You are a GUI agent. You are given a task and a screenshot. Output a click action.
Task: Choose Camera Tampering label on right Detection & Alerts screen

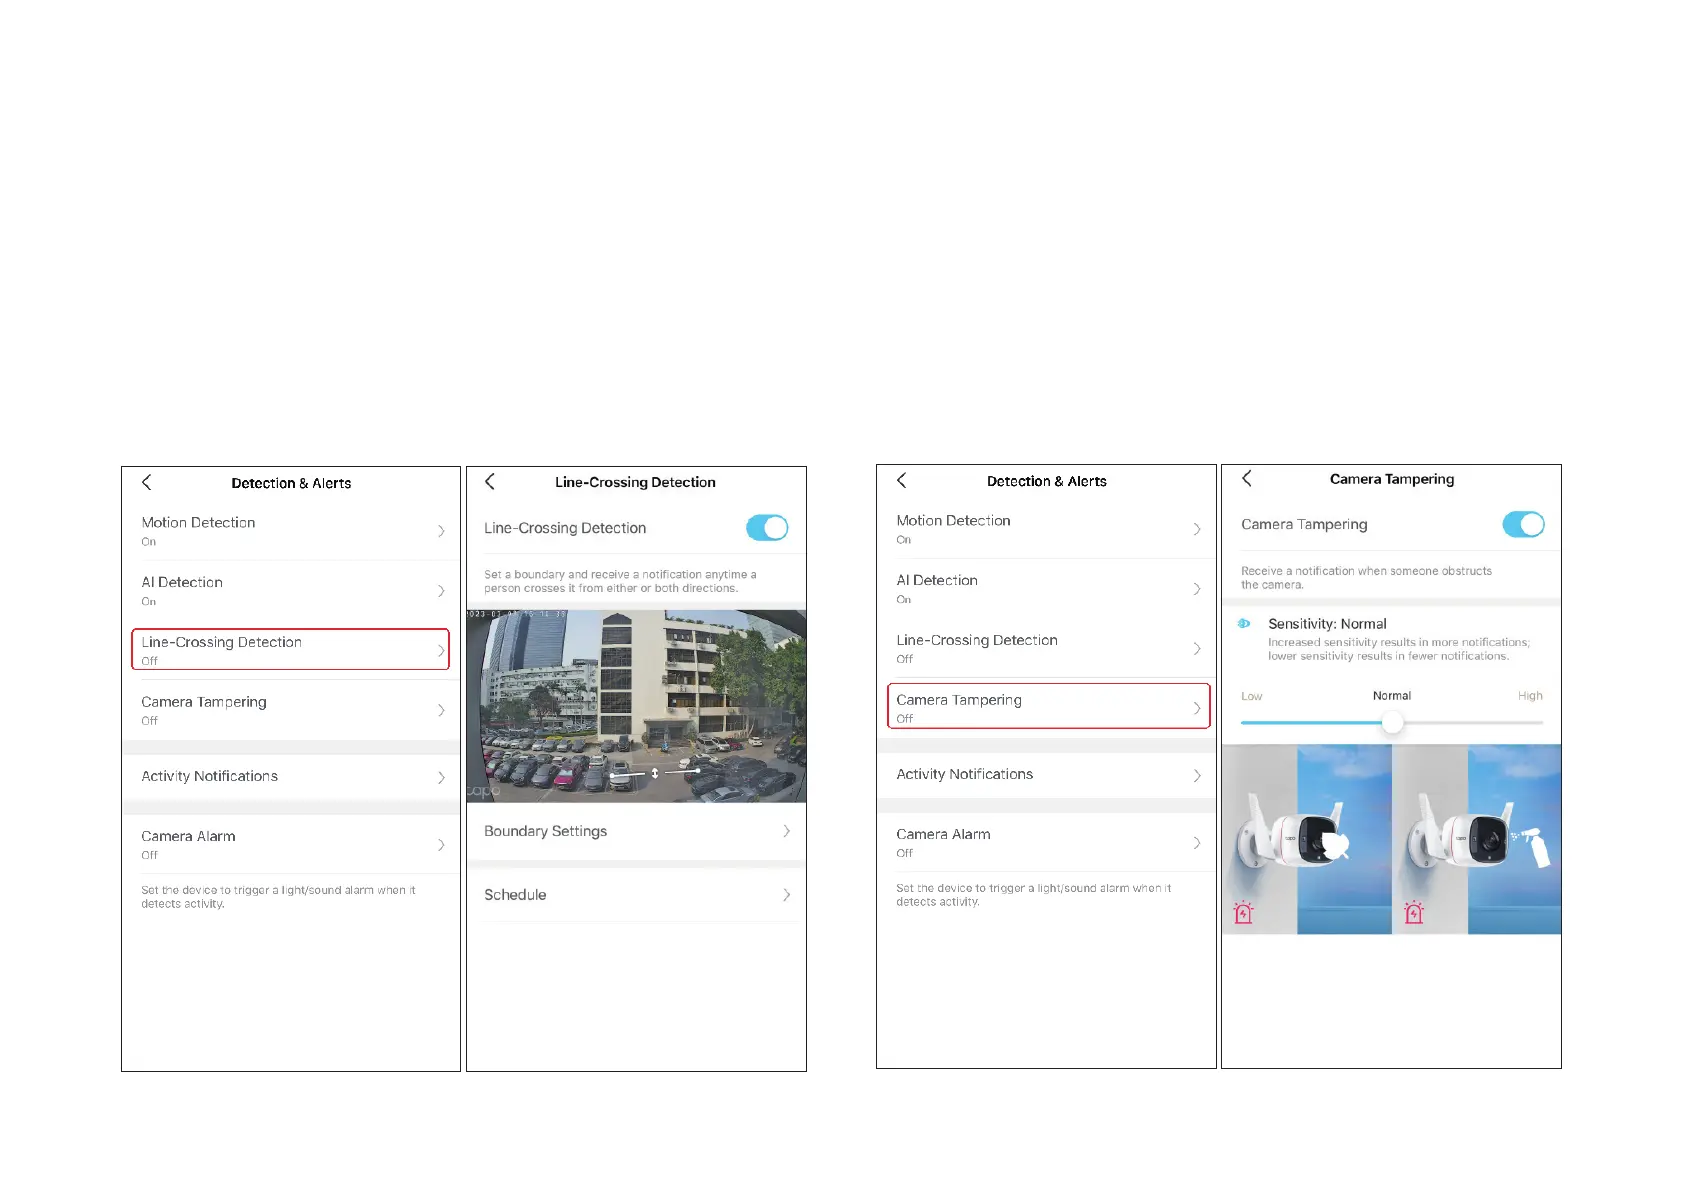(x=959, y=700)
